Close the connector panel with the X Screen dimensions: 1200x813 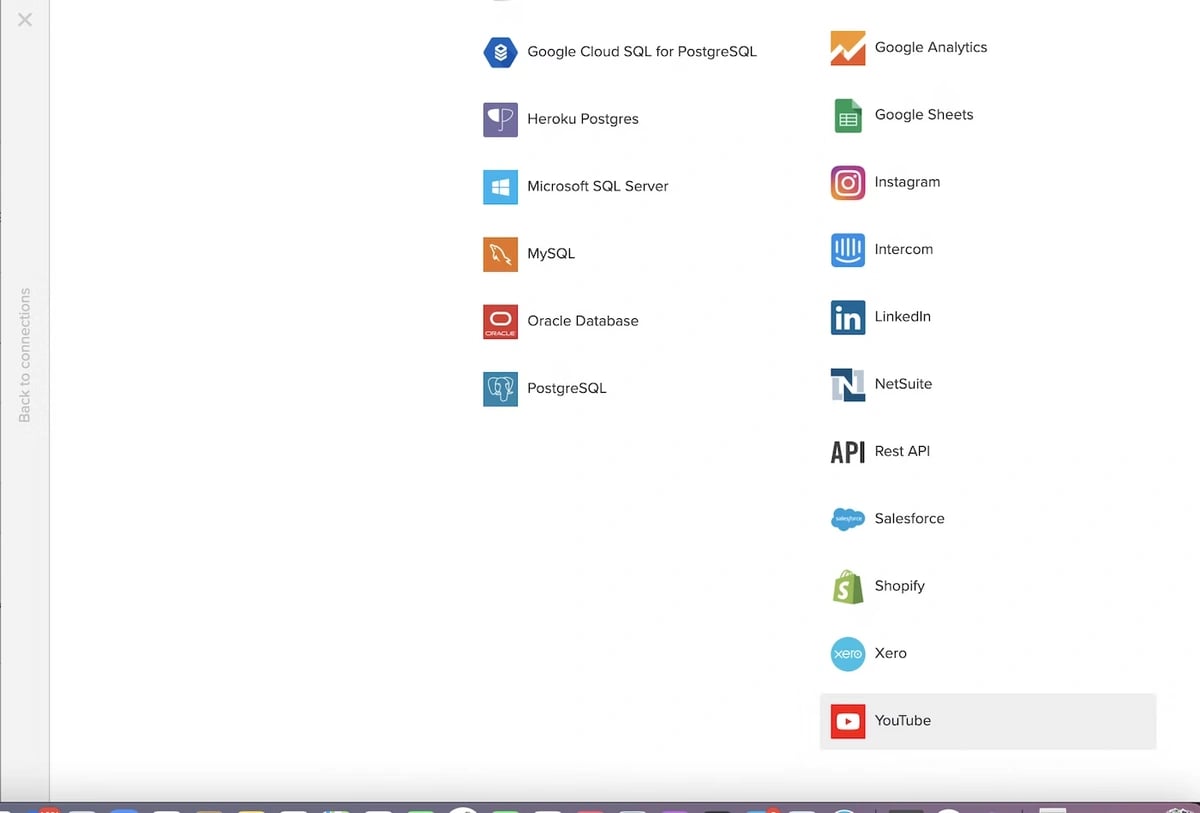point(25,19)
